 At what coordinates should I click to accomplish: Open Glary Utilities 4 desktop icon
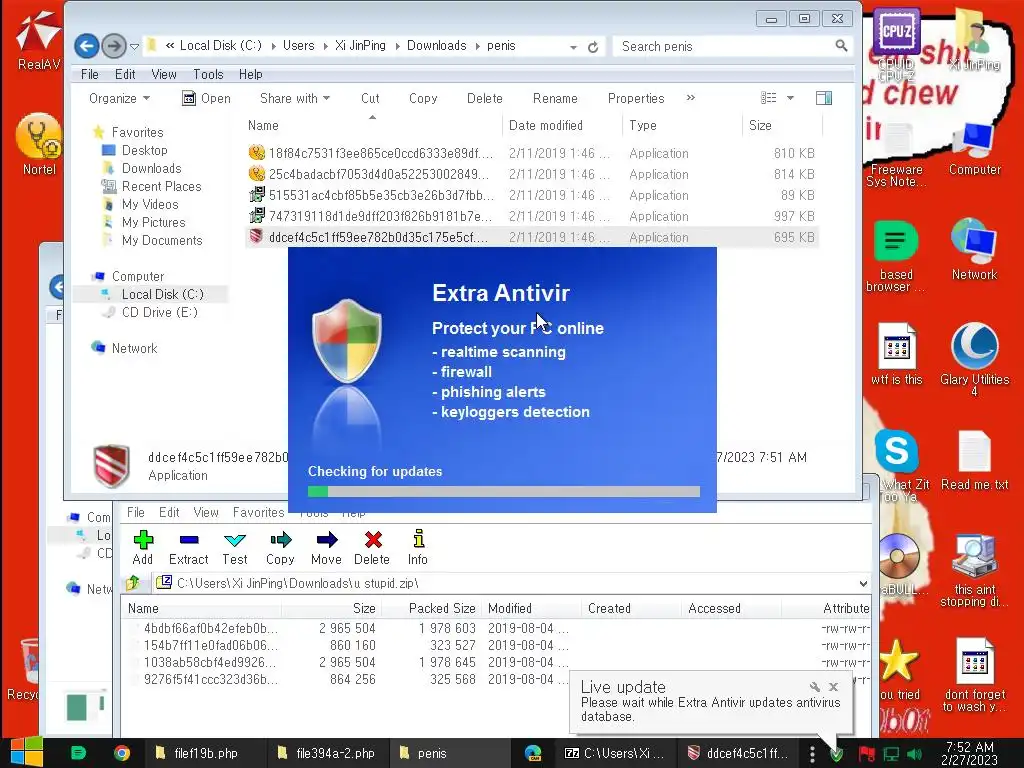click(974, 359)
